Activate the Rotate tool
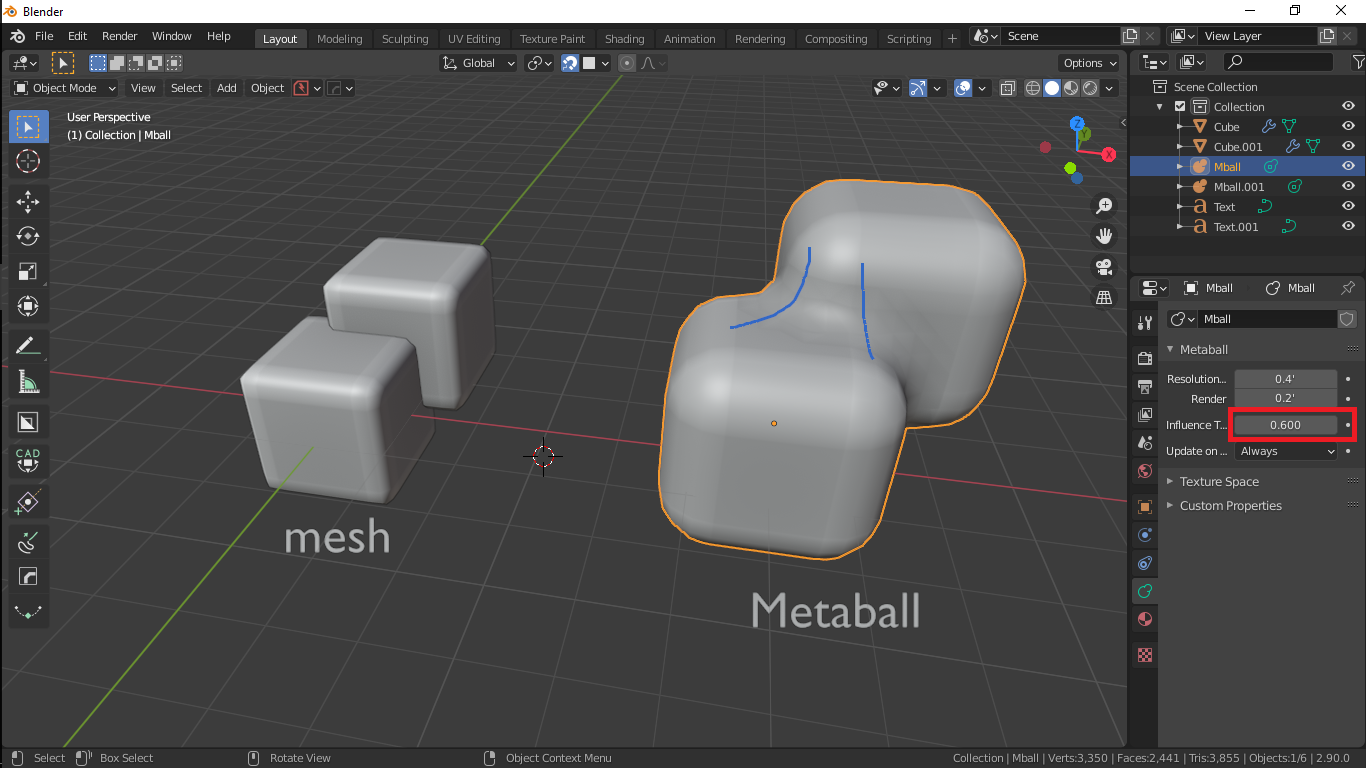 [28, 236]
